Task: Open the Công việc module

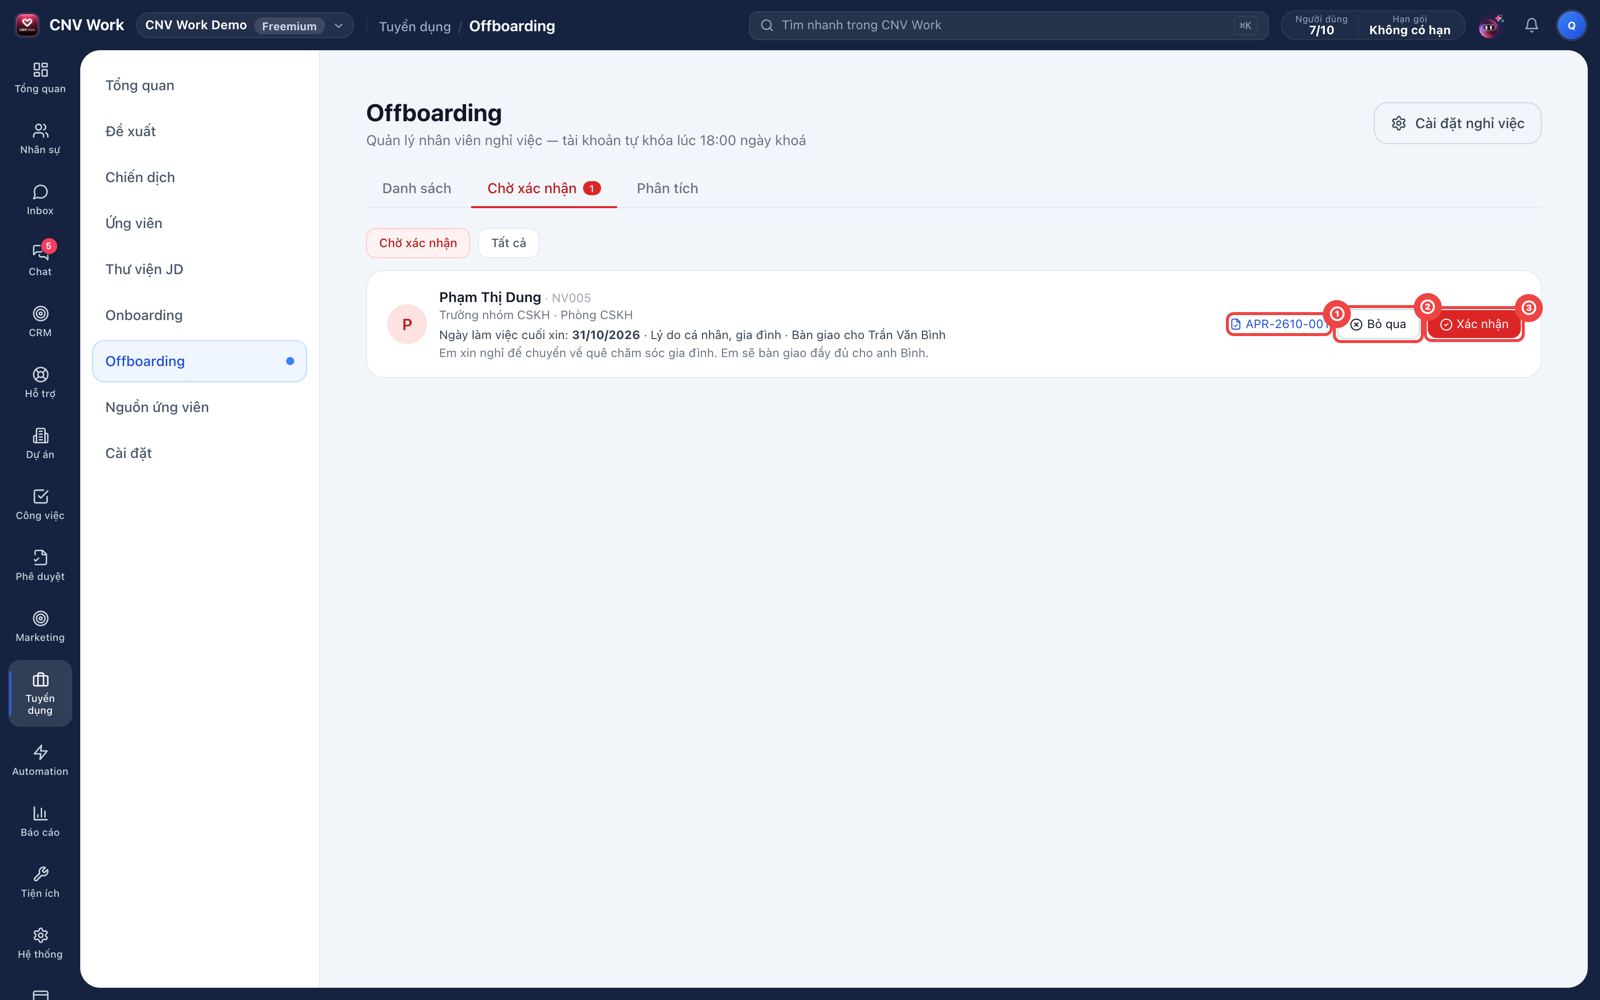Action: 40,505
